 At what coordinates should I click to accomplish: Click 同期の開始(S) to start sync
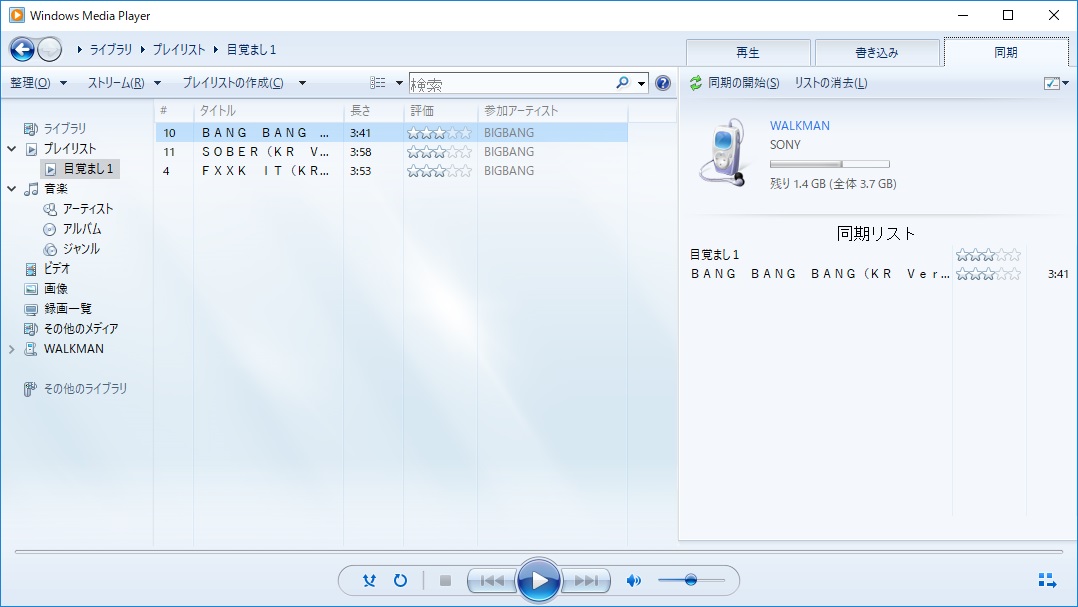pyautogui.click(x=744, y=83)
